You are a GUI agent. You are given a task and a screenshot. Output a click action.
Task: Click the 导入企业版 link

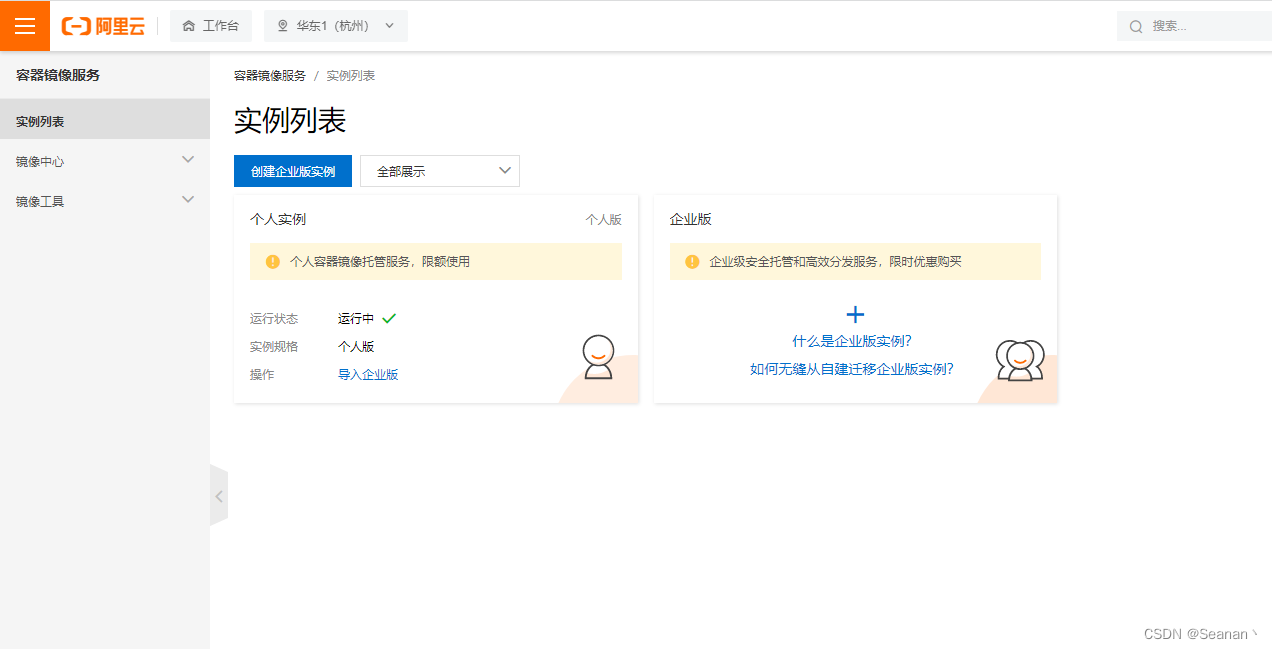[x=369, y=374]
